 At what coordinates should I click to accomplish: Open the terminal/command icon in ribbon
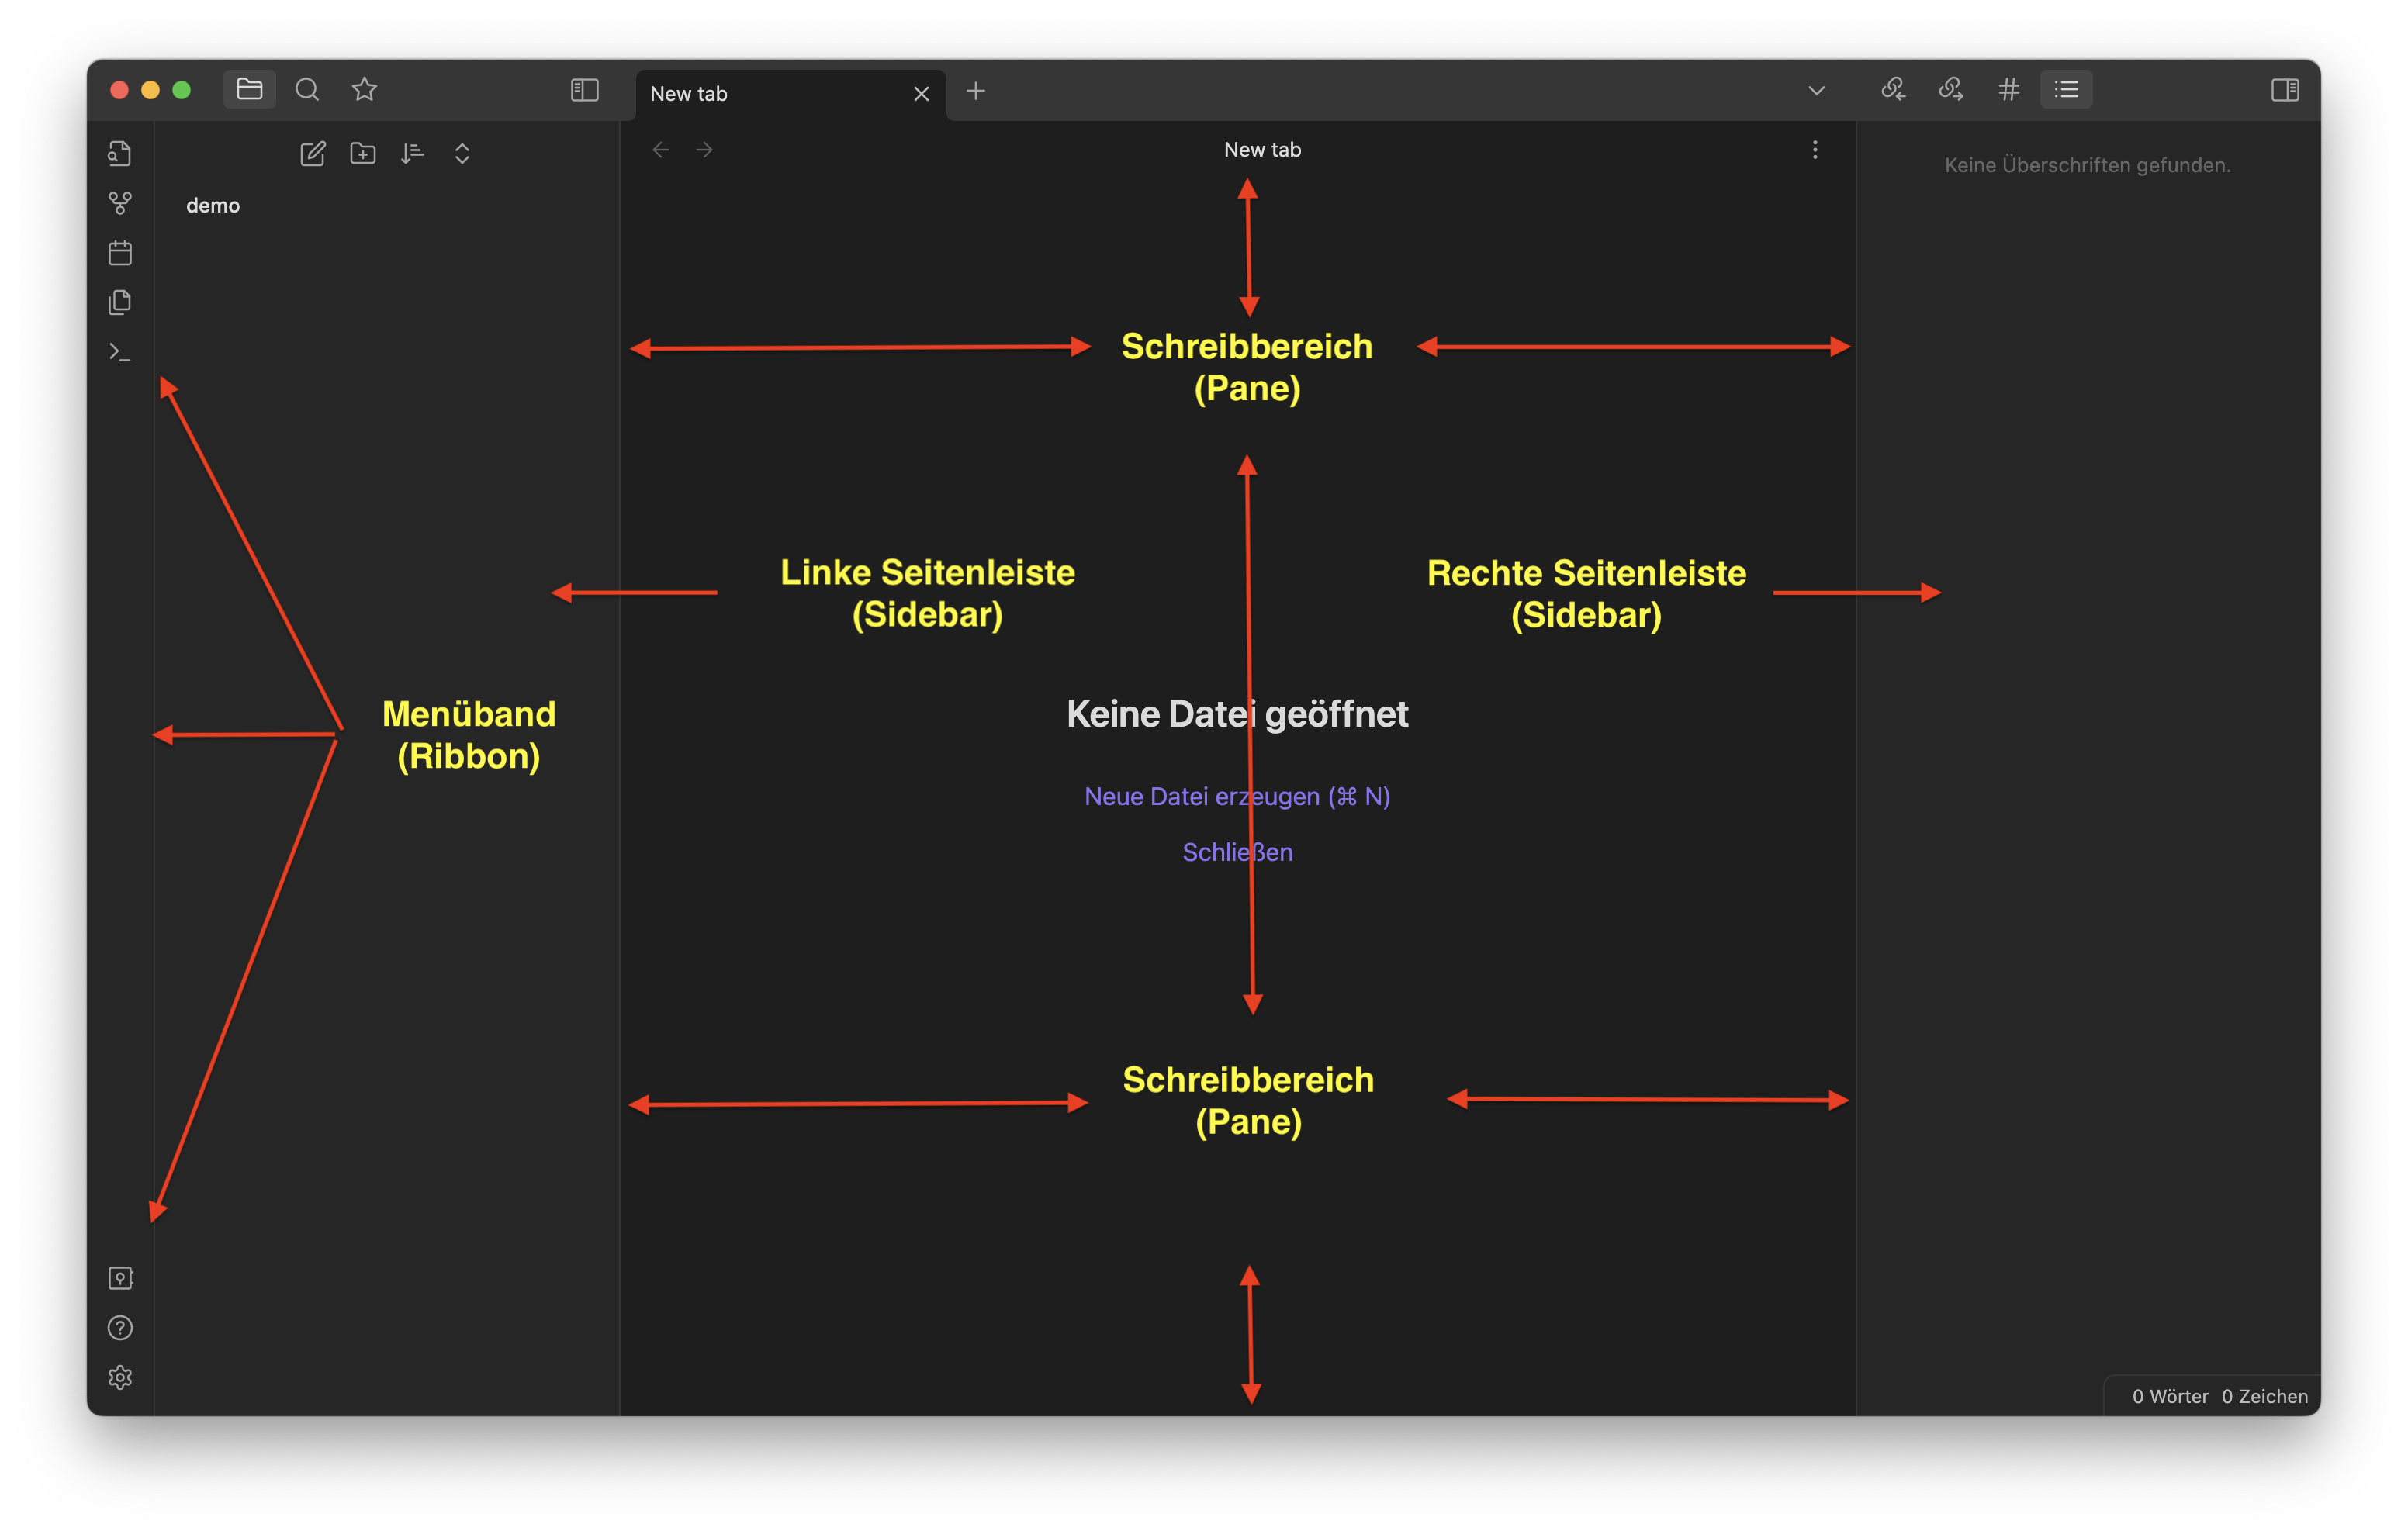pyautogui.click(x=118, y=352)
